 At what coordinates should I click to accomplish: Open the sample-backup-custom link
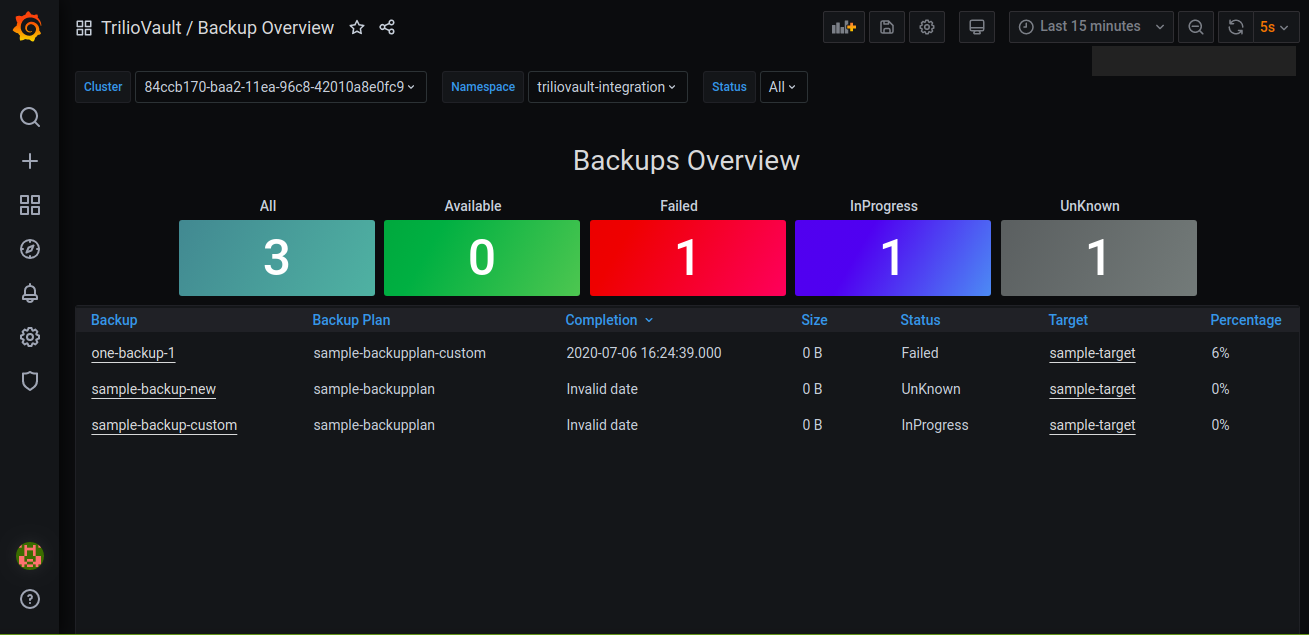(x=164, y=425)
